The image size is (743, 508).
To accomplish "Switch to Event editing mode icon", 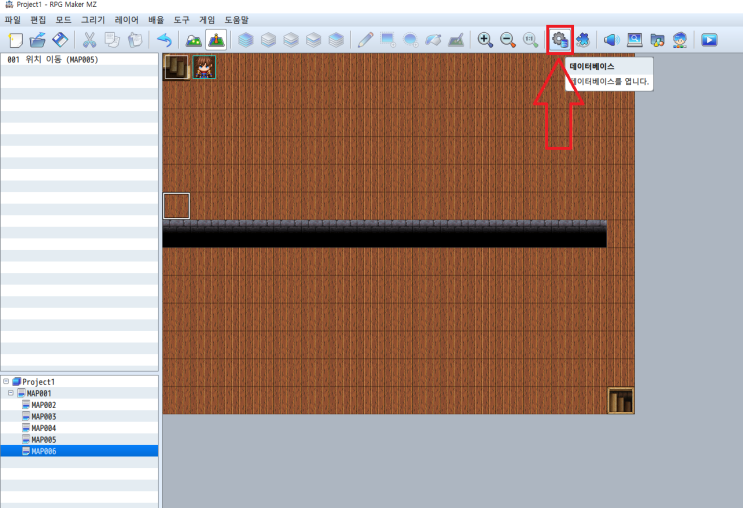I will pyautogui.click(x=216, y=40).
